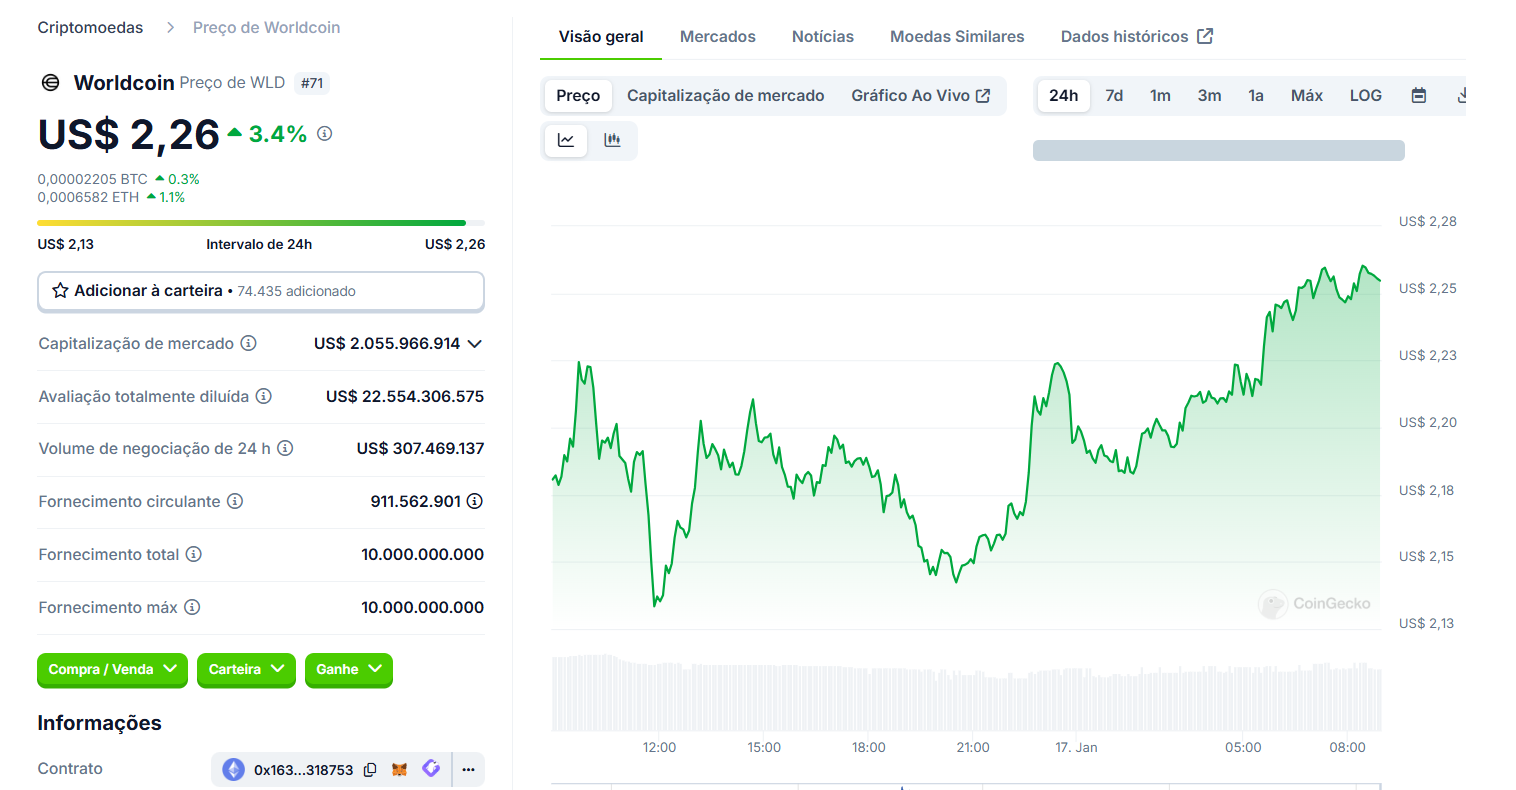Click the 24h low value US$ 2,13
The image size is (1516, 790).
(x=66, y=244)
